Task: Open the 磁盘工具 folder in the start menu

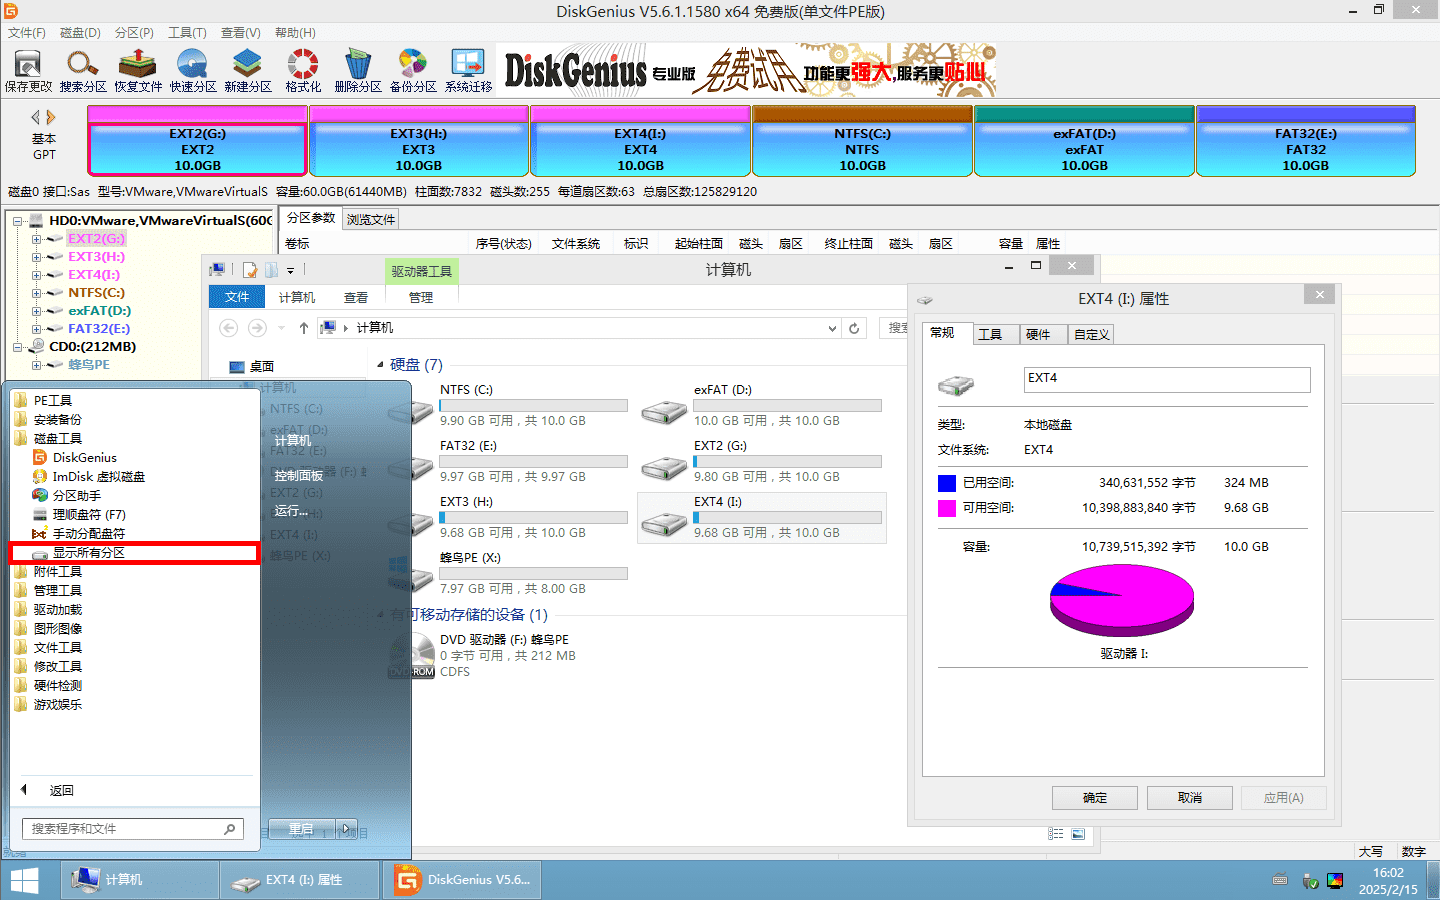Action: pyautogui.click(x=49, y=438)
